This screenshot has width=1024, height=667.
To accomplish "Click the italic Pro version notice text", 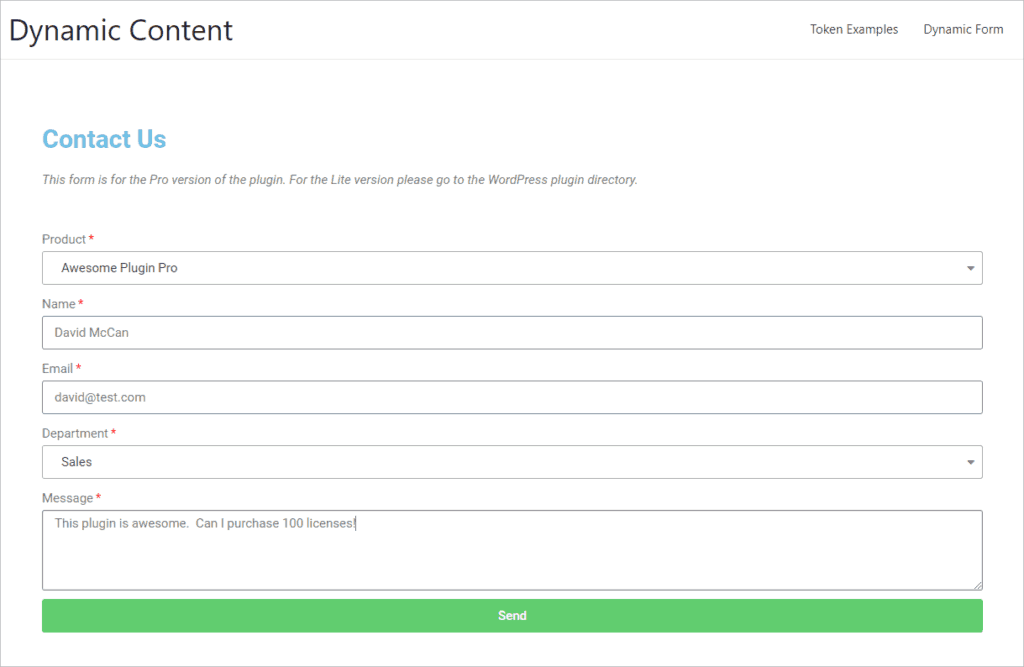I will 339,180.
